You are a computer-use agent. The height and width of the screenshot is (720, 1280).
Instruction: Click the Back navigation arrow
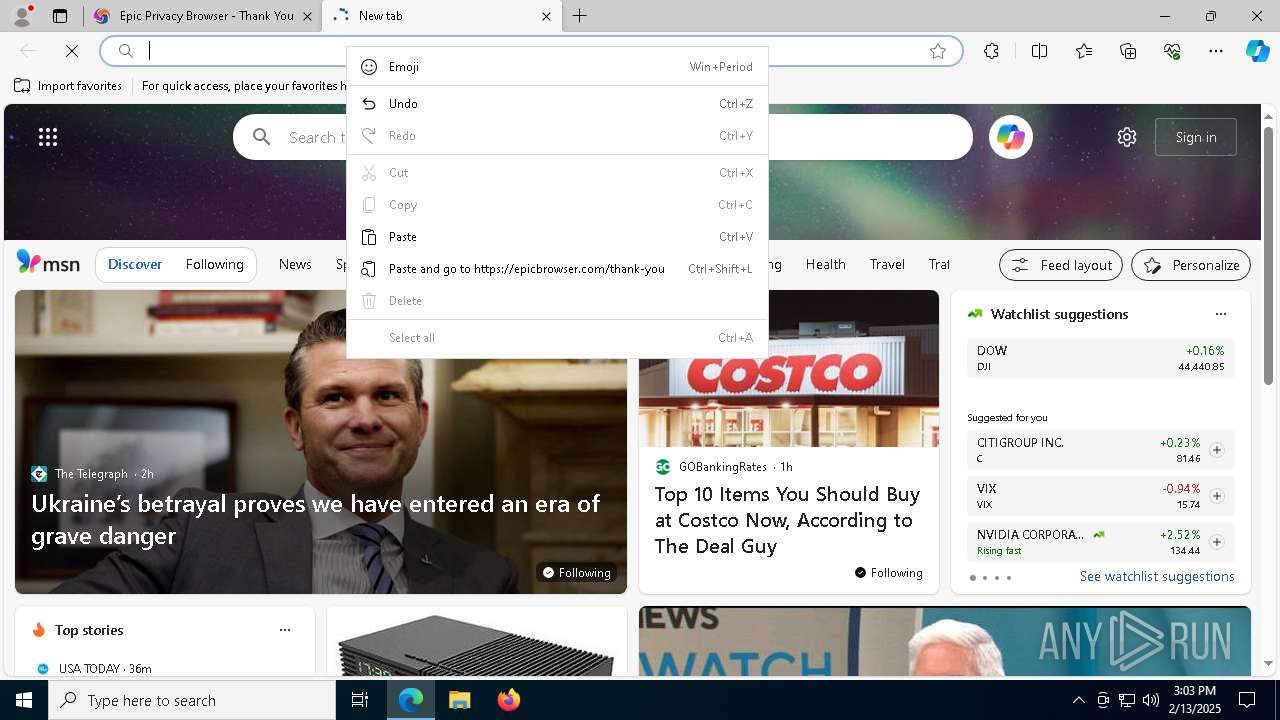[x=28, y=51]
